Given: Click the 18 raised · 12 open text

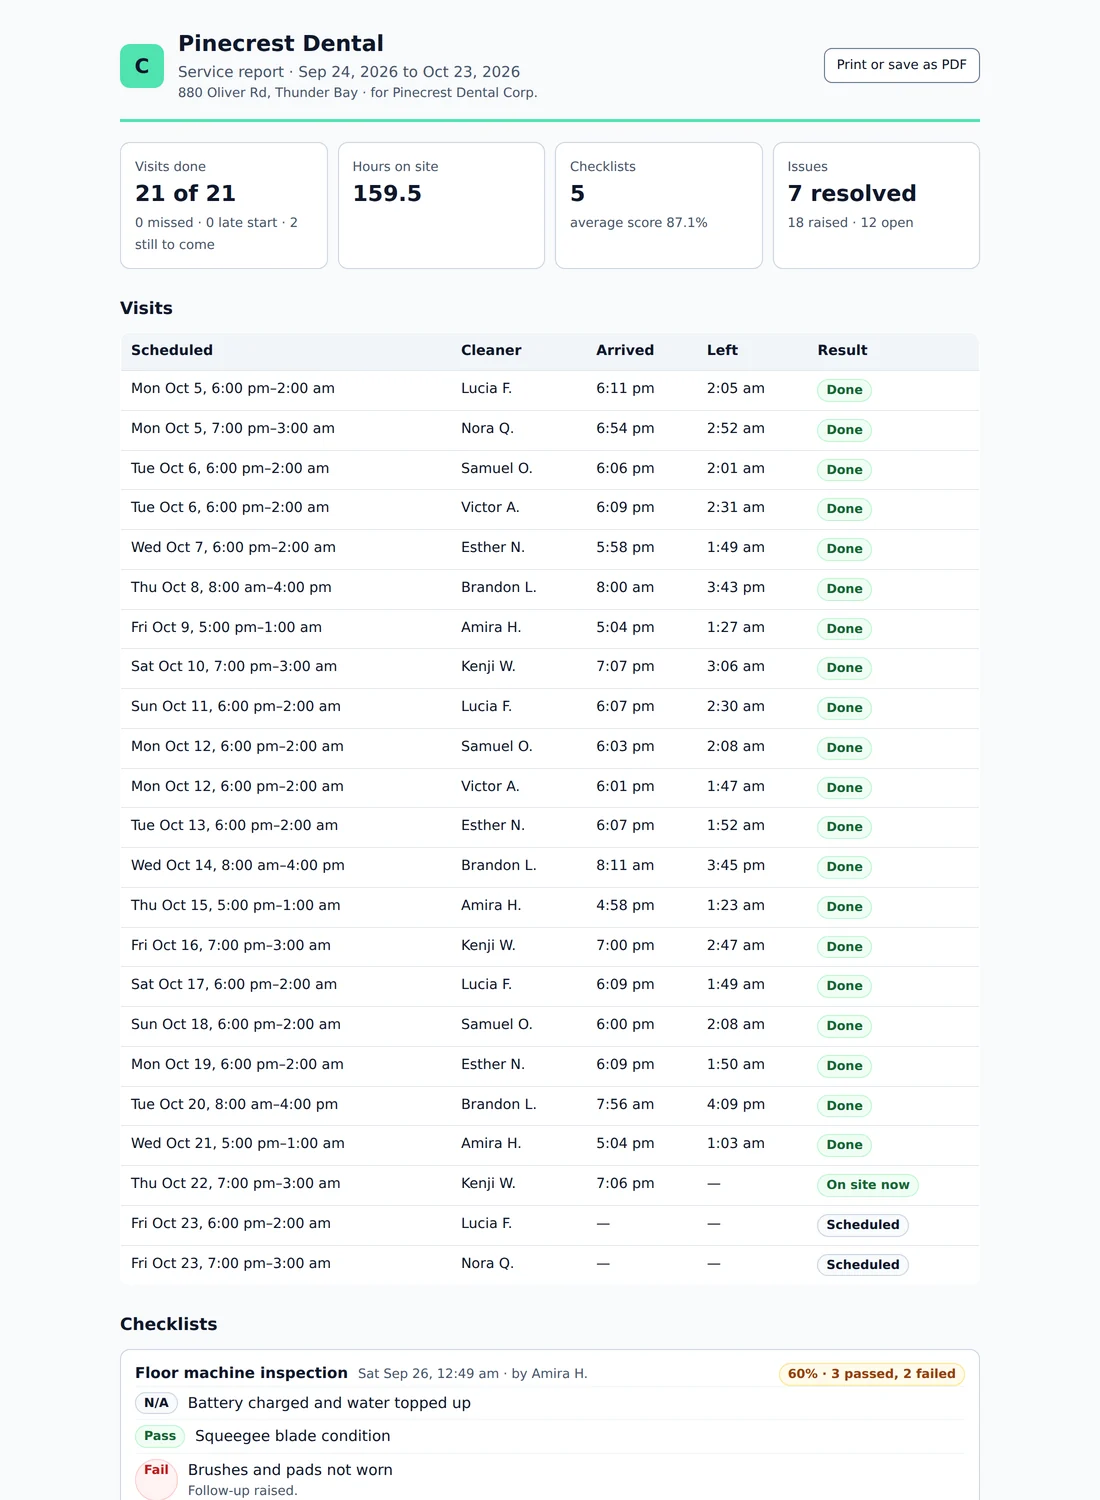Looking at the screenshot, I should pos(850,222).
